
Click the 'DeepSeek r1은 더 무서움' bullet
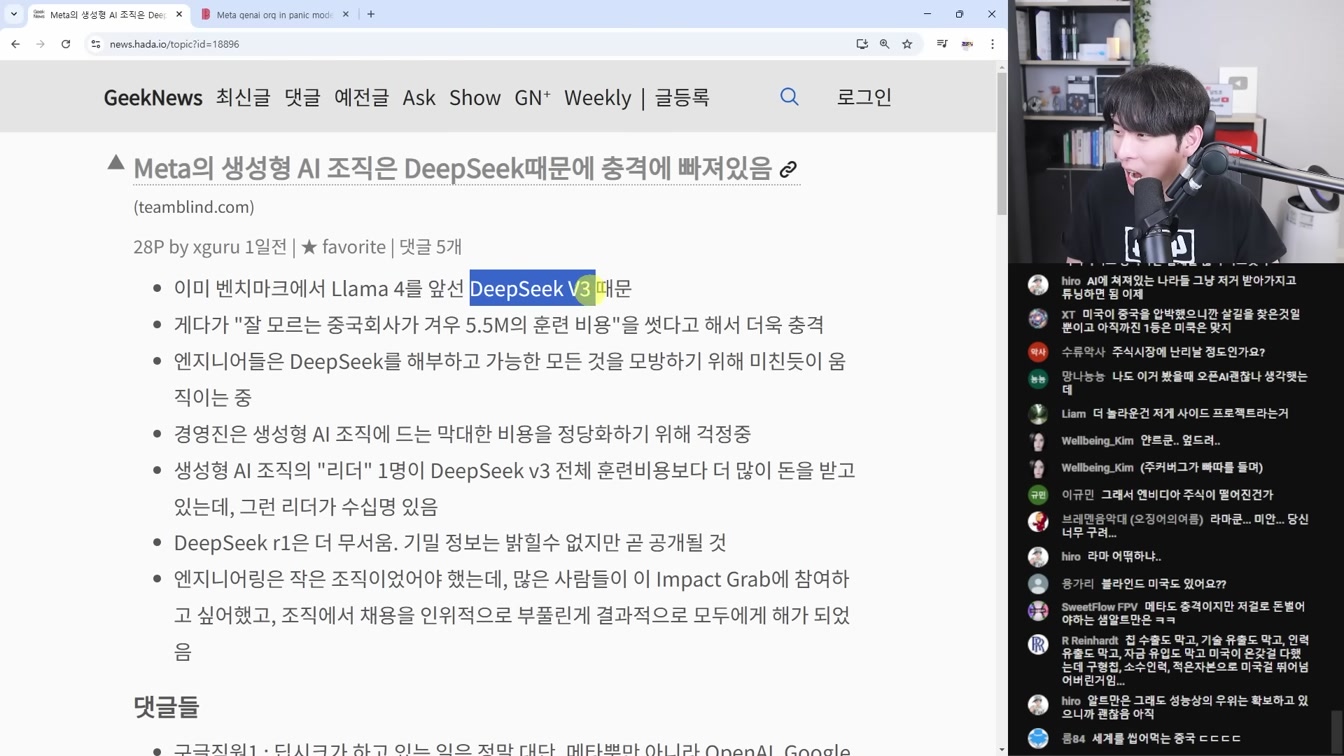tap(450, 542)
